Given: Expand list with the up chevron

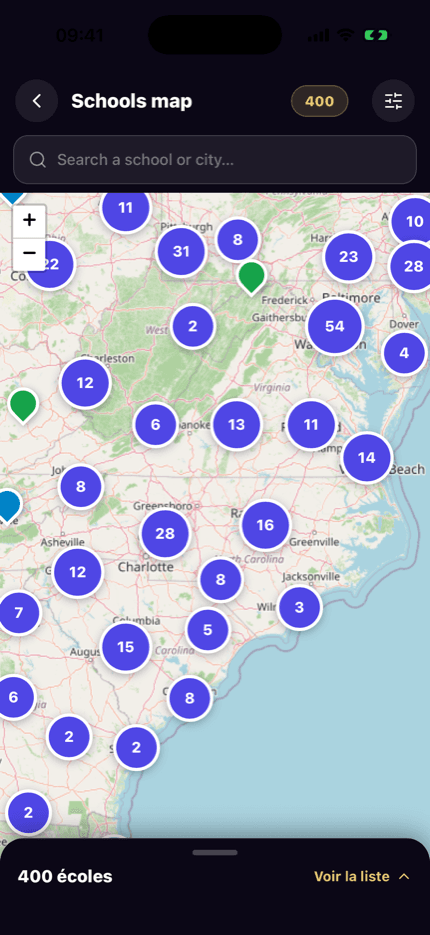Looking at the screenshot, I should [x=404, y=876].
